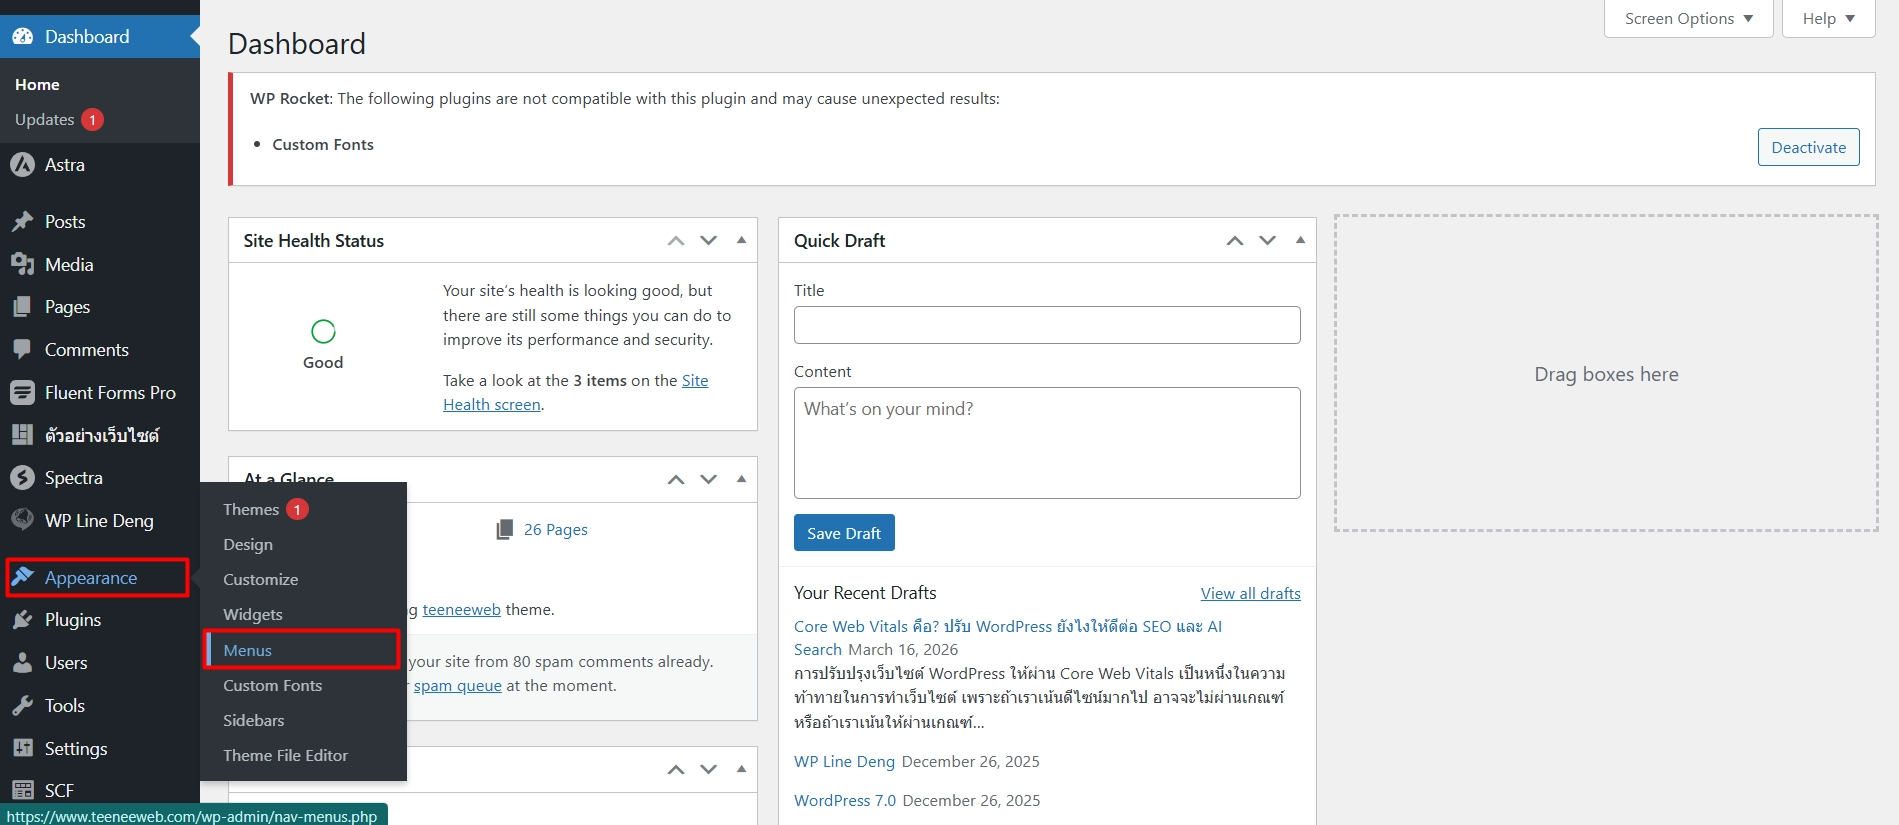Click the WP Line Deng icon
Image resolution: width=1899 pixels, height=825 pixels.
click(22, 519)
